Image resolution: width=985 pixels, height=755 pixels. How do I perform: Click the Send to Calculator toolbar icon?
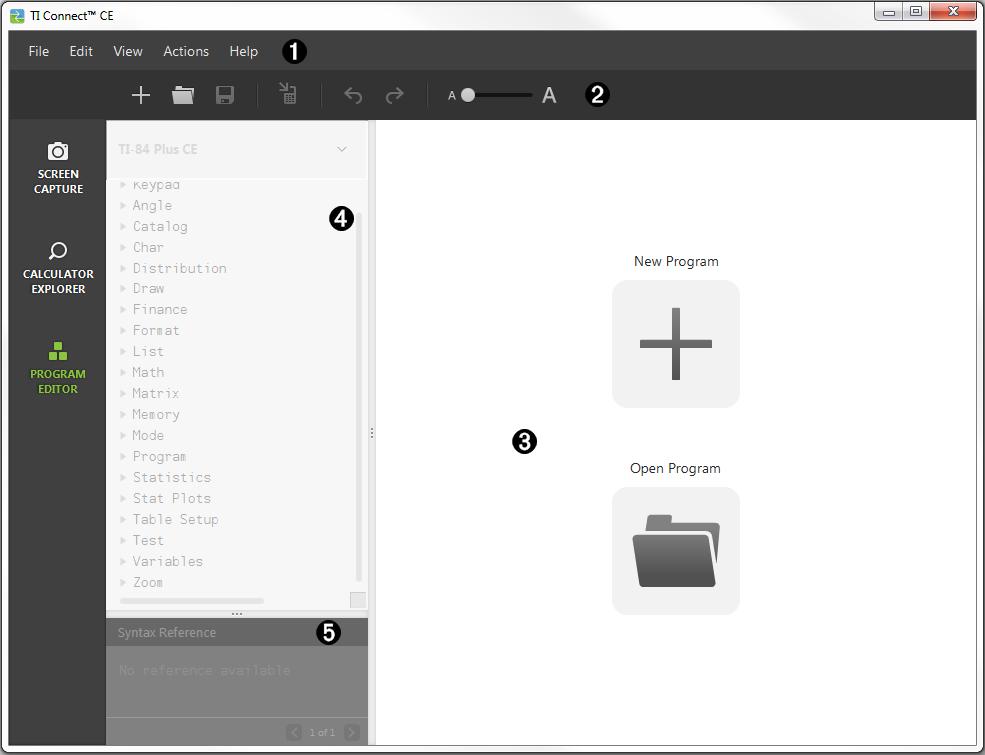tap(288, 94)
